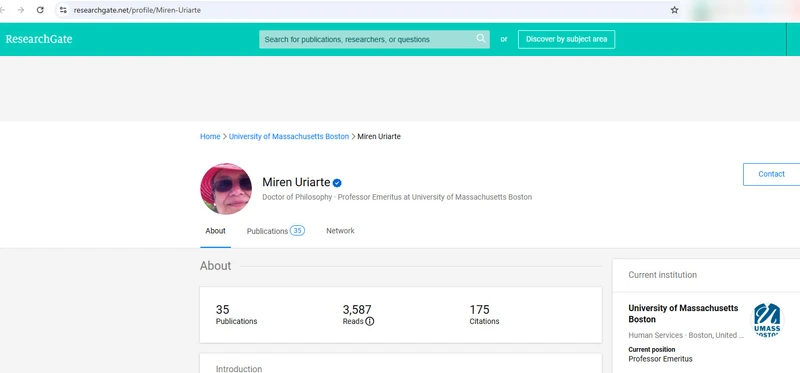Click the 35 Publications statistic
The width and height of the screenshot is (800, 373).
[236, 314]
